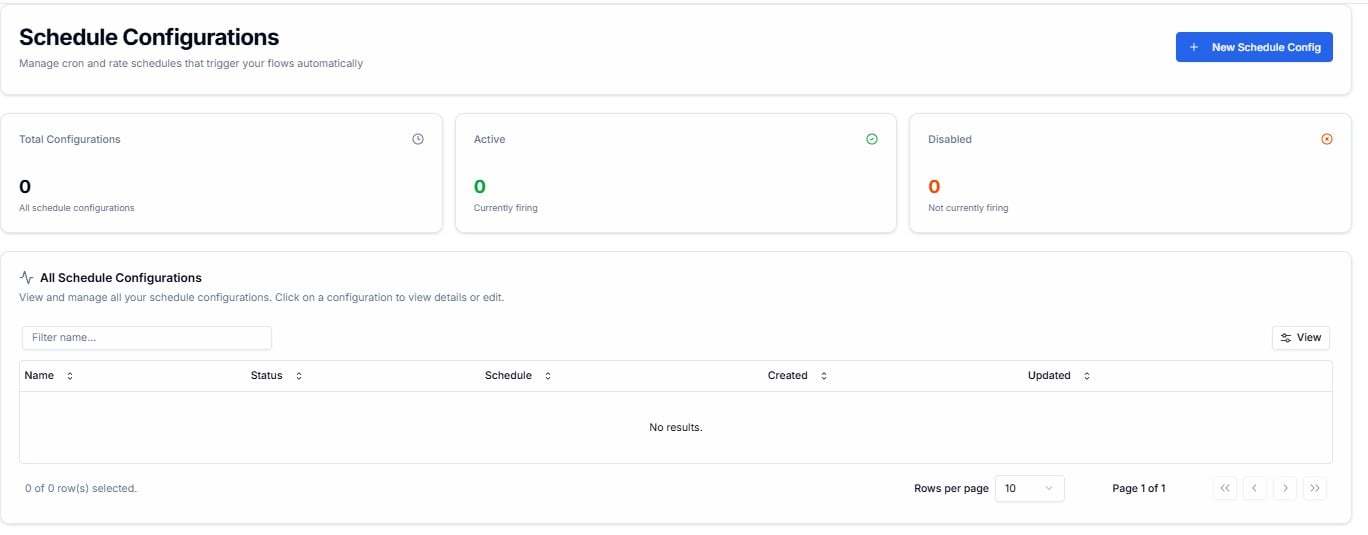Click the Page 1 of 1 indicator
The width and height of the screenshot is (1368, 535).
tap(1139, 488)
